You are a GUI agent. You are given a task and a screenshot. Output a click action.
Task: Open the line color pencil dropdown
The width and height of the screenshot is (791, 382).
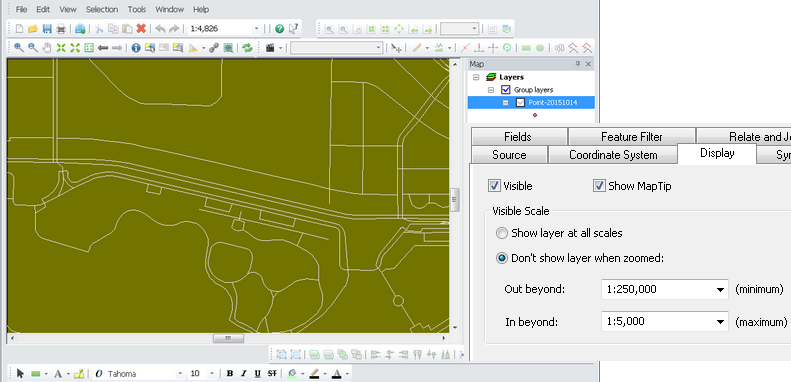[x=325, y=374]
